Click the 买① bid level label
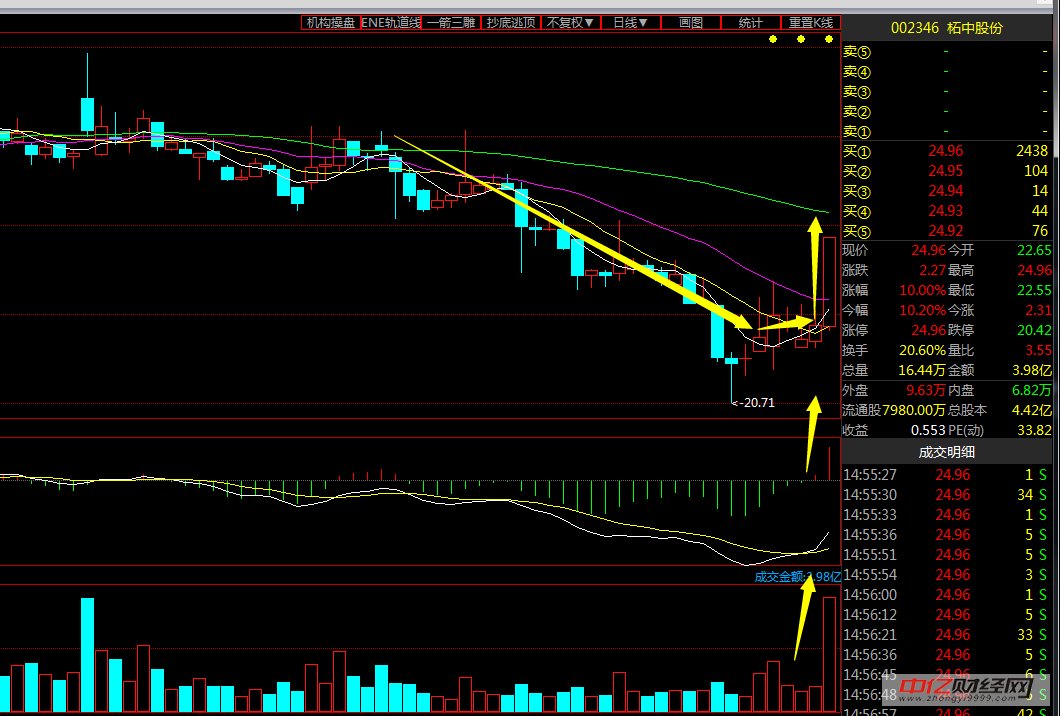 [857, 151]
